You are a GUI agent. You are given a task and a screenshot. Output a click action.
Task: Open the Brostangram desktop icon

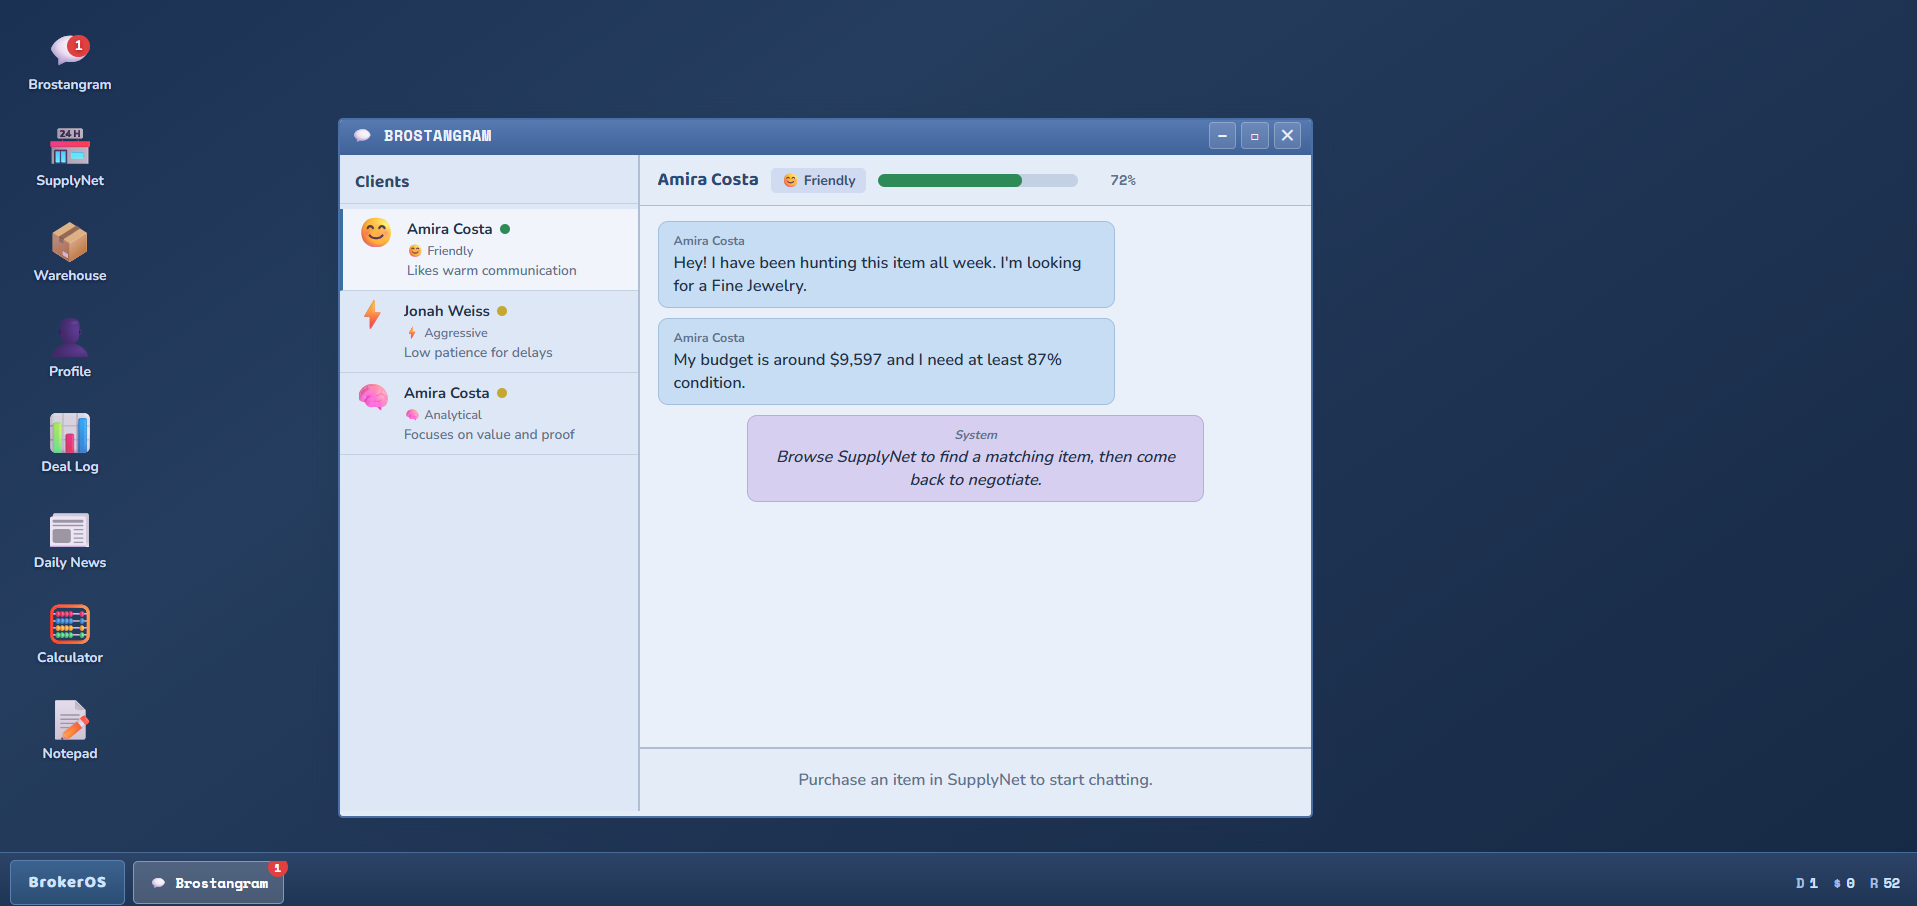point(70,62)
